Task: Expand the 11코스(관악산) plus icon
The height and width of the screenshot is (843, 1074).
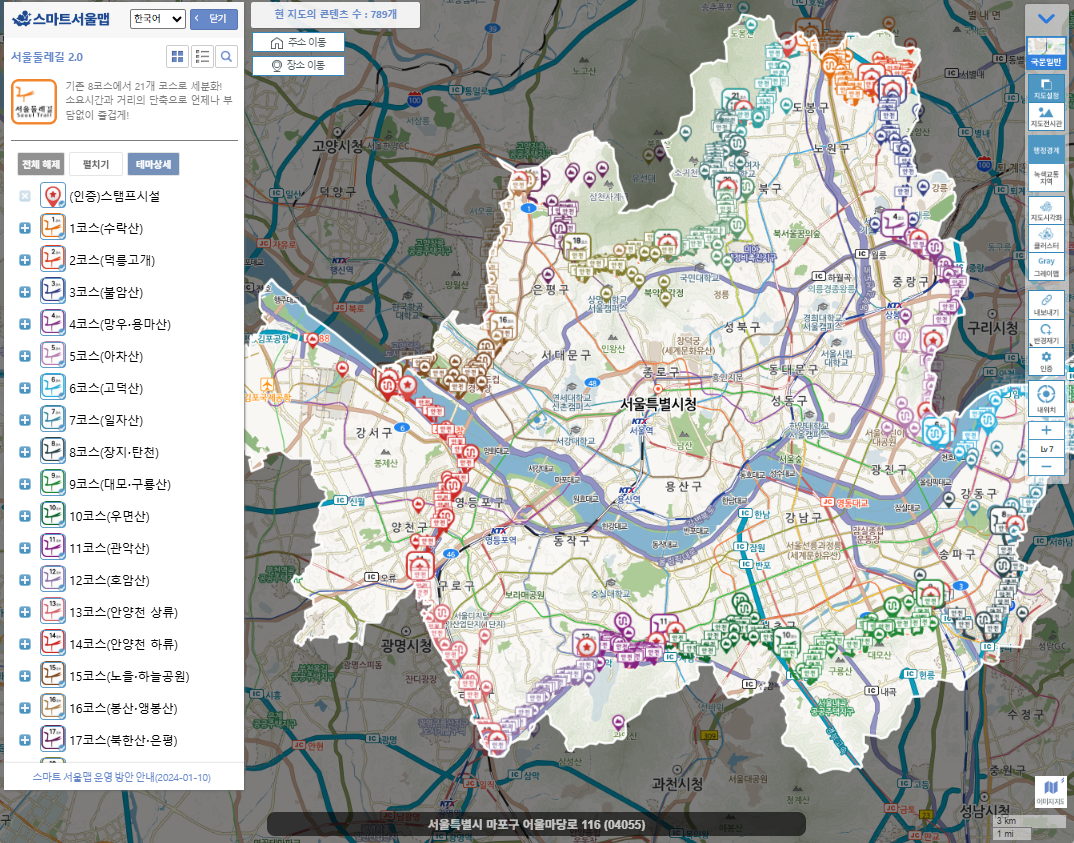Action: [25, 548]
